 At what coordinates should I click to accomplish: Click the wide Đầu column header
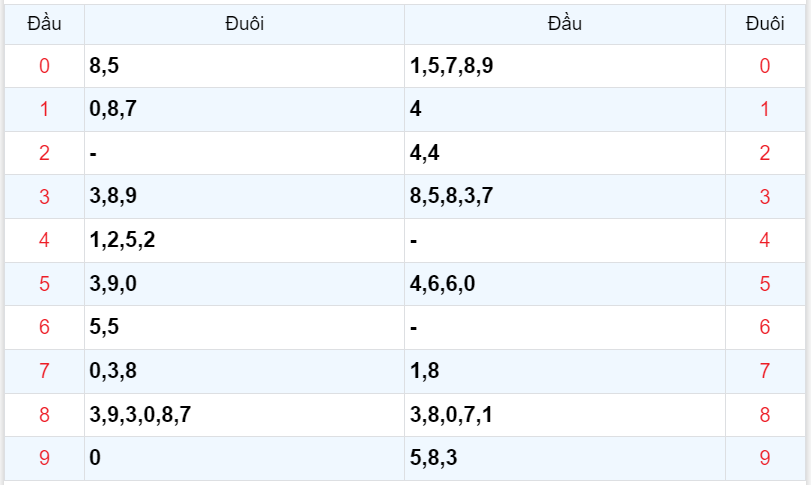(564, 24)
